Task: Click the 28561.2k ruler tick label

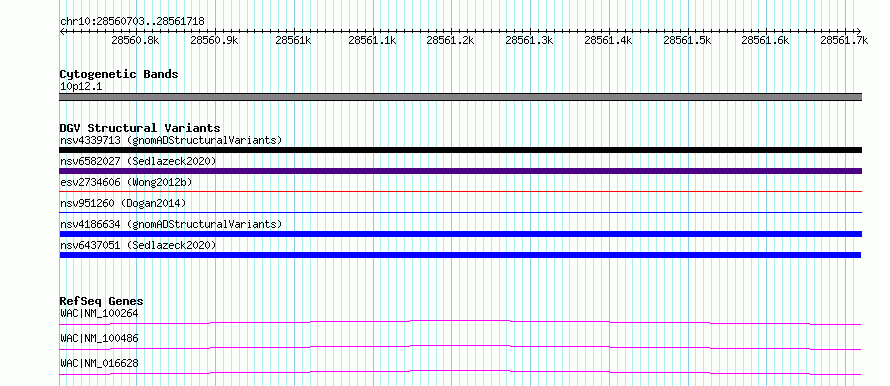Action: point(450,41)
